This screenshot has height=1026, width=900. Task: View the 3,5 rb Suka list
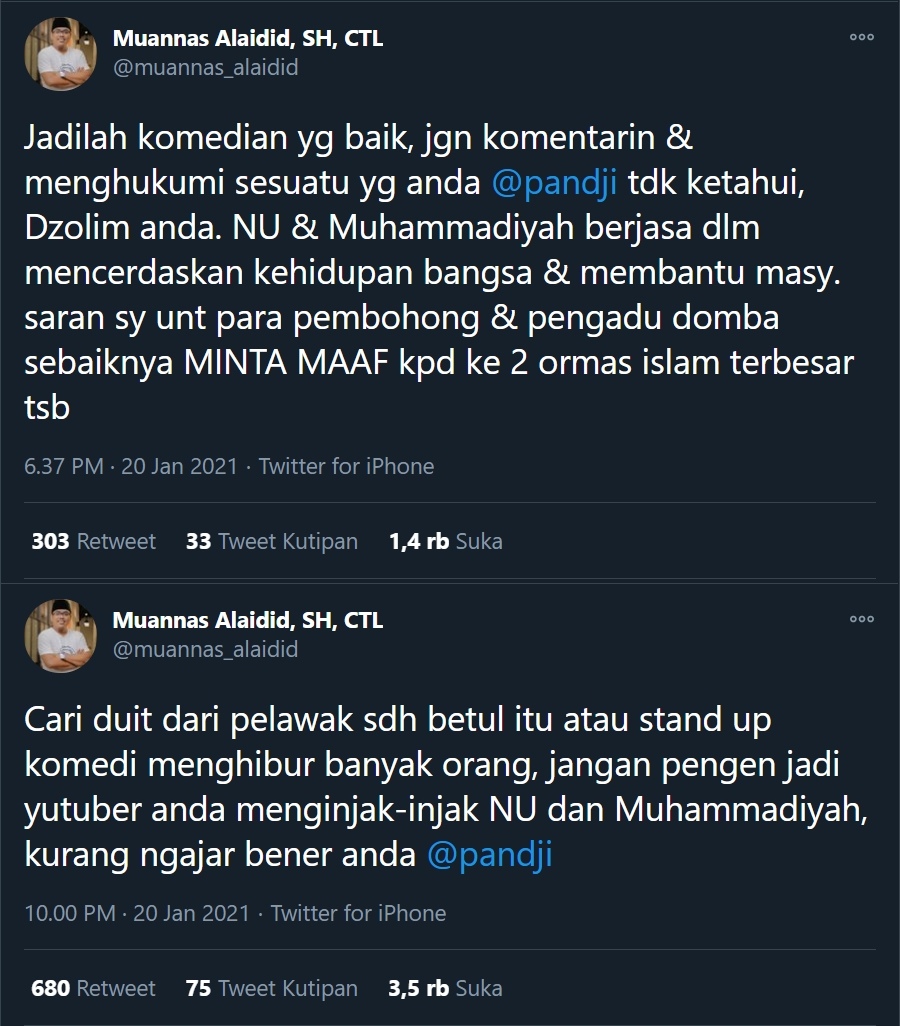pyautogui.click(x=446, y=988)
